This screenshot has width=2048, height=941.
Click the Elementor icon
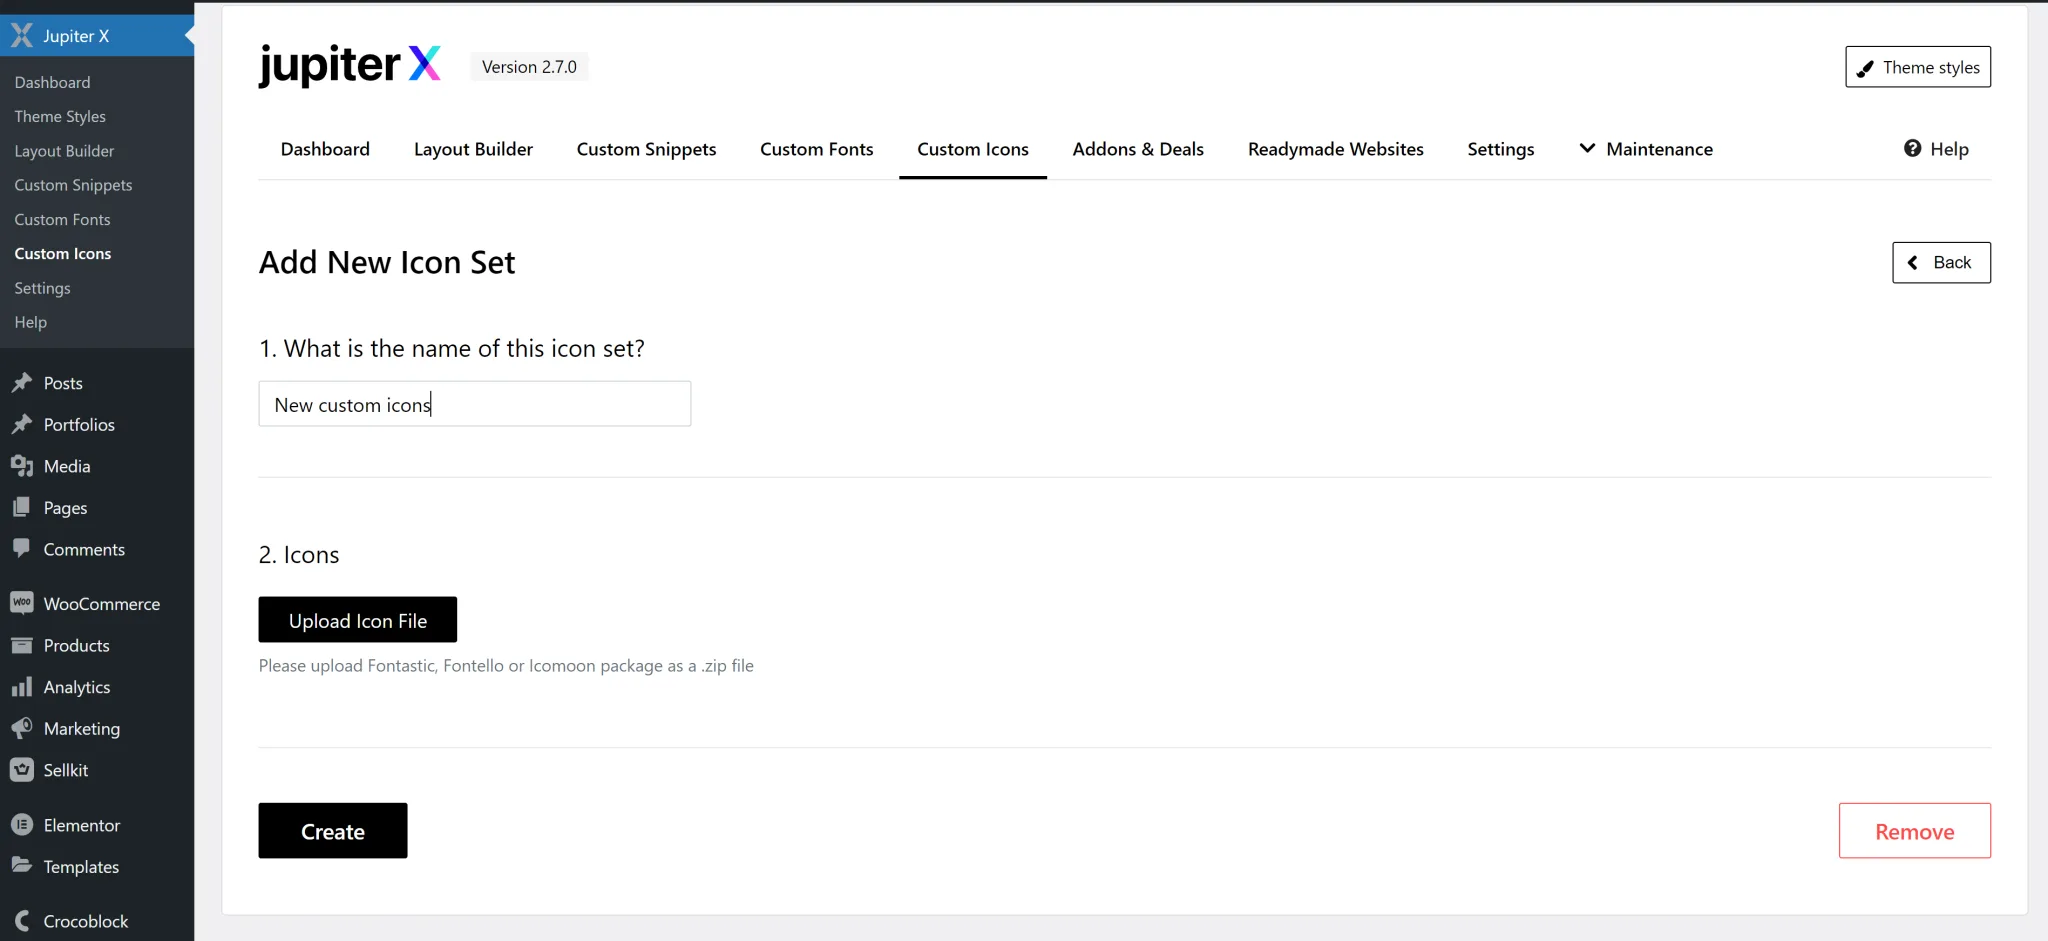21,825
